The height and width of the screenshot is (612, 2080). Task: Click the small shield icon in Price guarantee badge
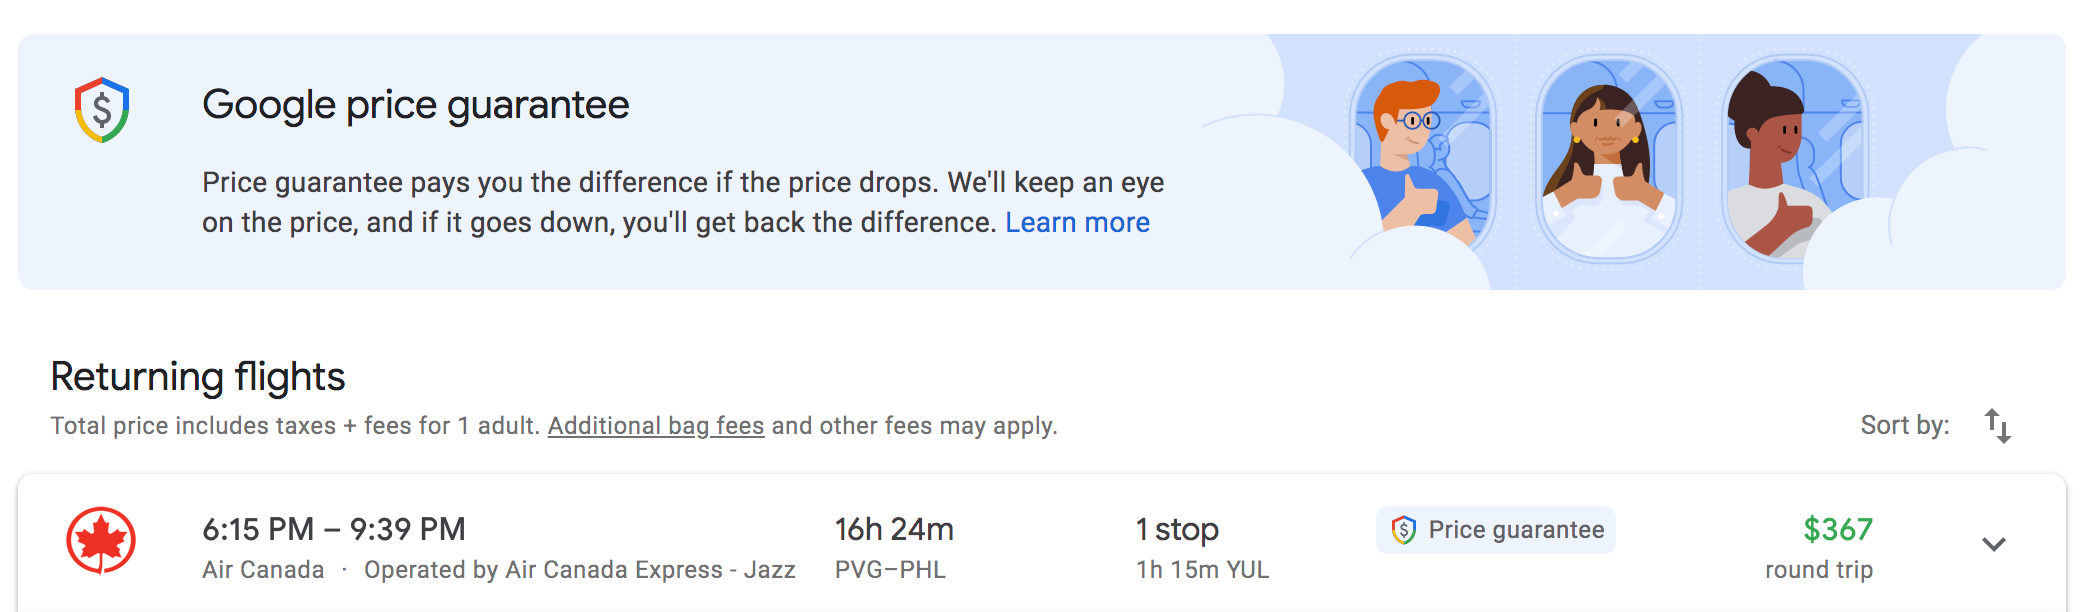click(1403, 530)
